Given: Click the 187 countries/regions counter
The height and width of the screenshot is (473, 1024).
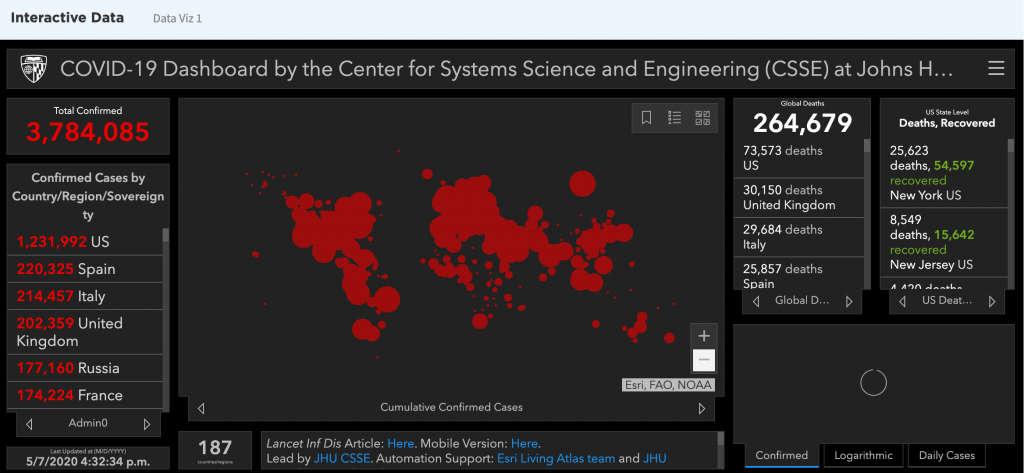Looking at the screenshot, I should [215, 450].
